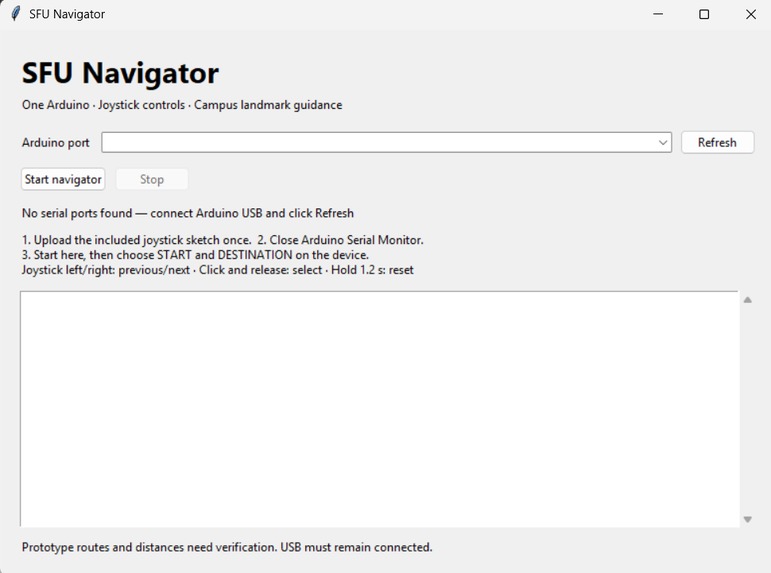This screenshot has width=771, height=573.
Task: Click the scrollbar down arrow of log area
Action: (x=747, y=519)
